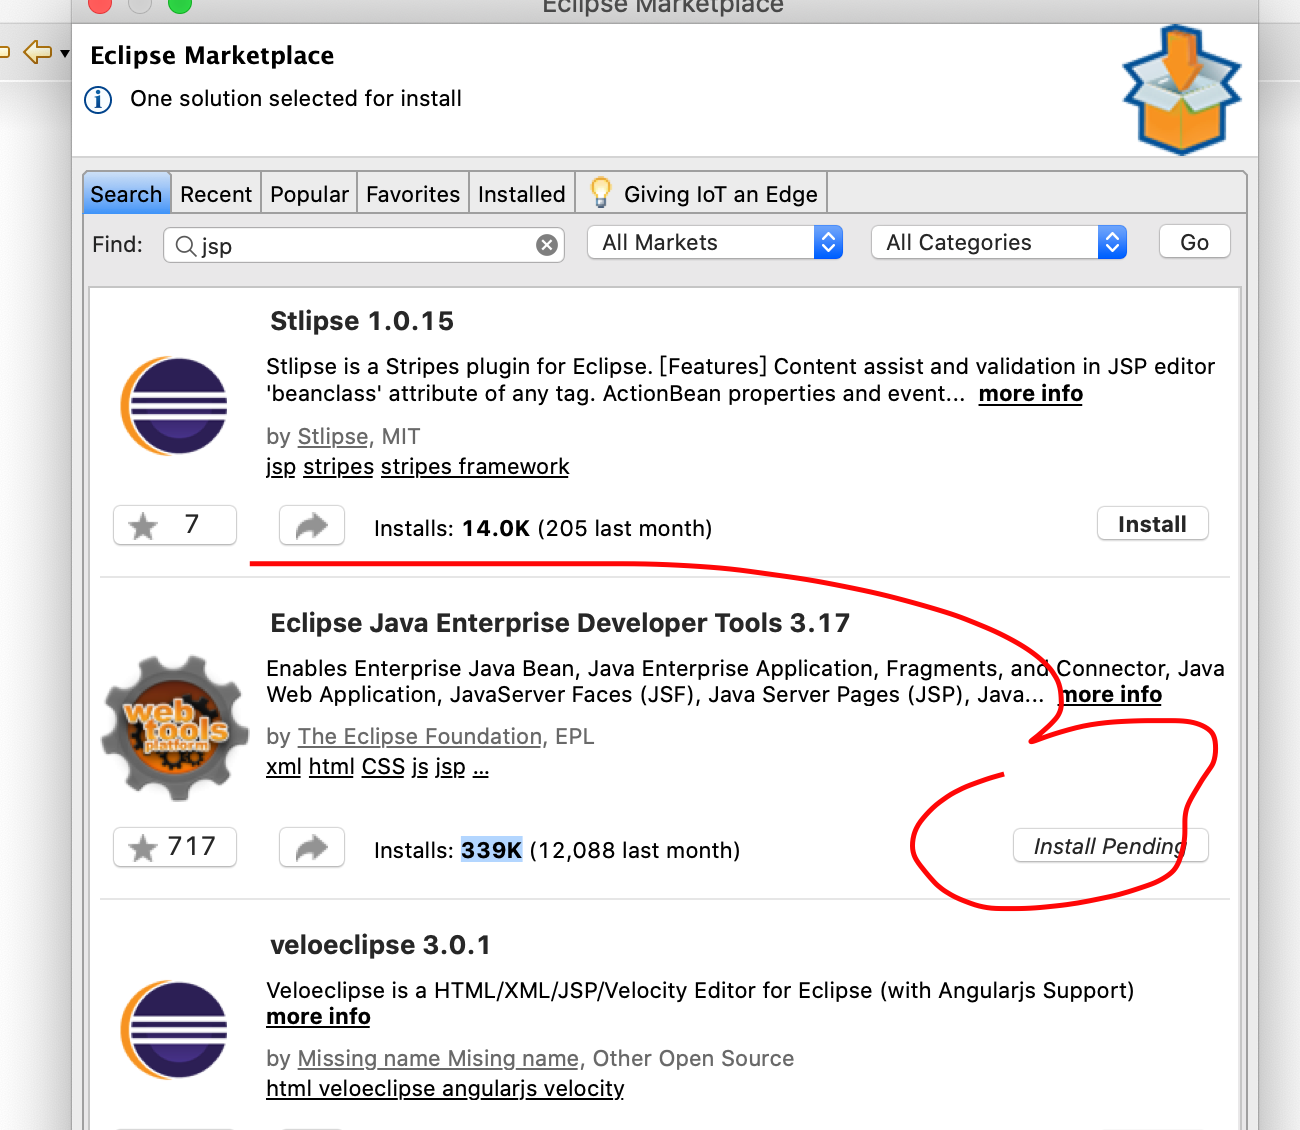Click the jsp tag under Enterprise Tools
This screenshot has width=1300, height=1130.
(x=450, y=767)
